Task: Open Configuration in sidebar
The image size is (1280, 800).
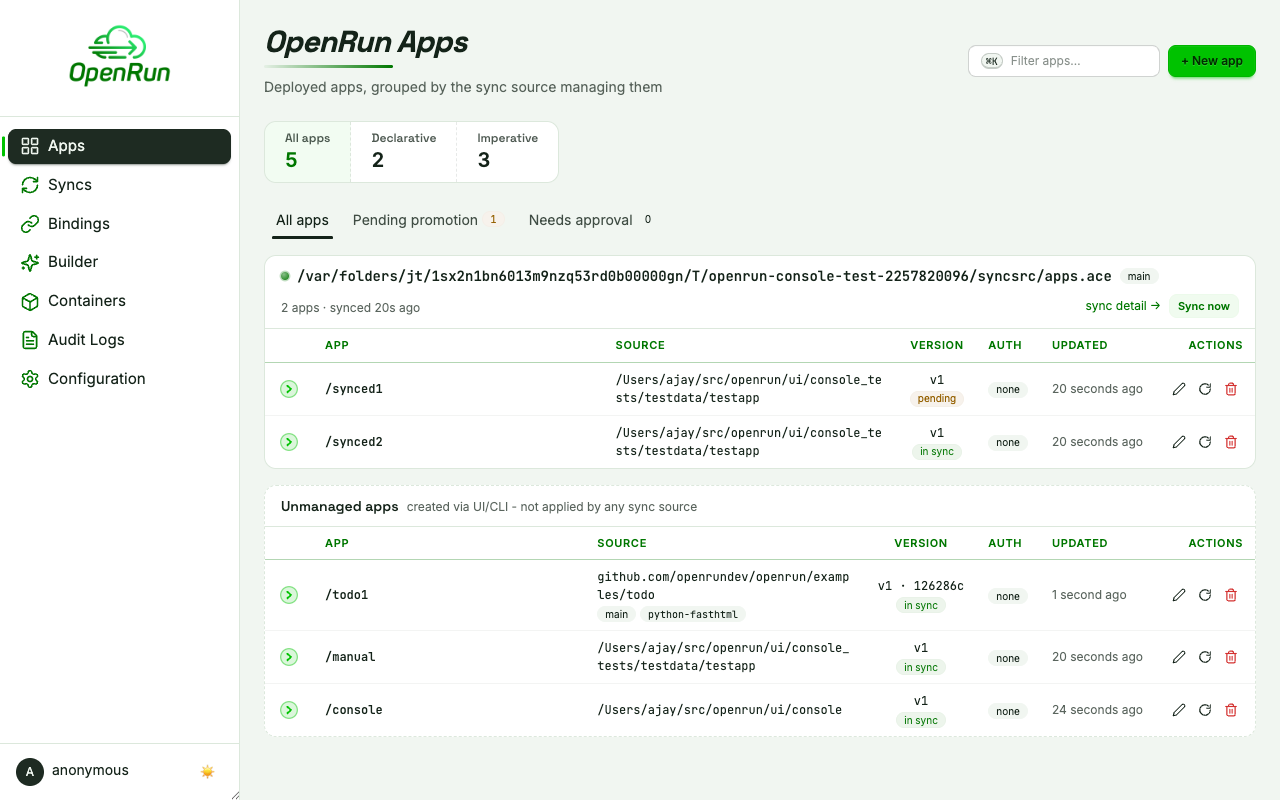Action: pyautogui.click(x=119, y=379)
